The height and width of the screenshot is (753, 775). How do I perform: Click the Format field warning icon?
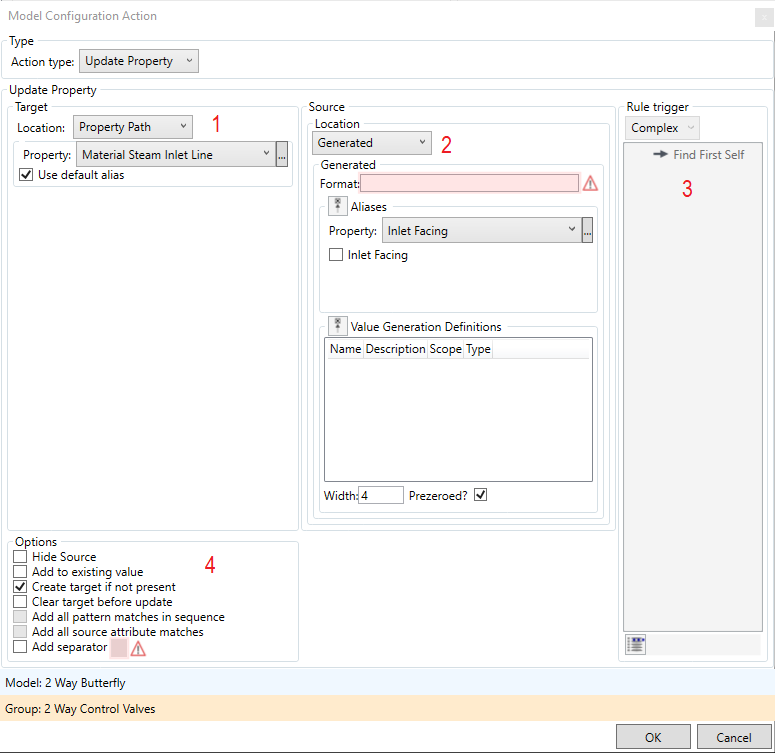[591, 183]
